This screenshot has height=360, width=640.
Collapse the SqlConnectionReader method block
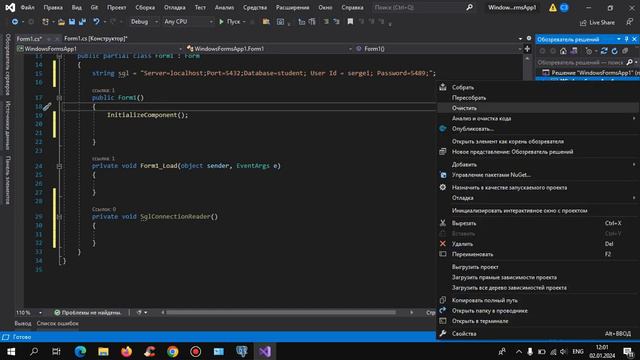pos(59,217)
